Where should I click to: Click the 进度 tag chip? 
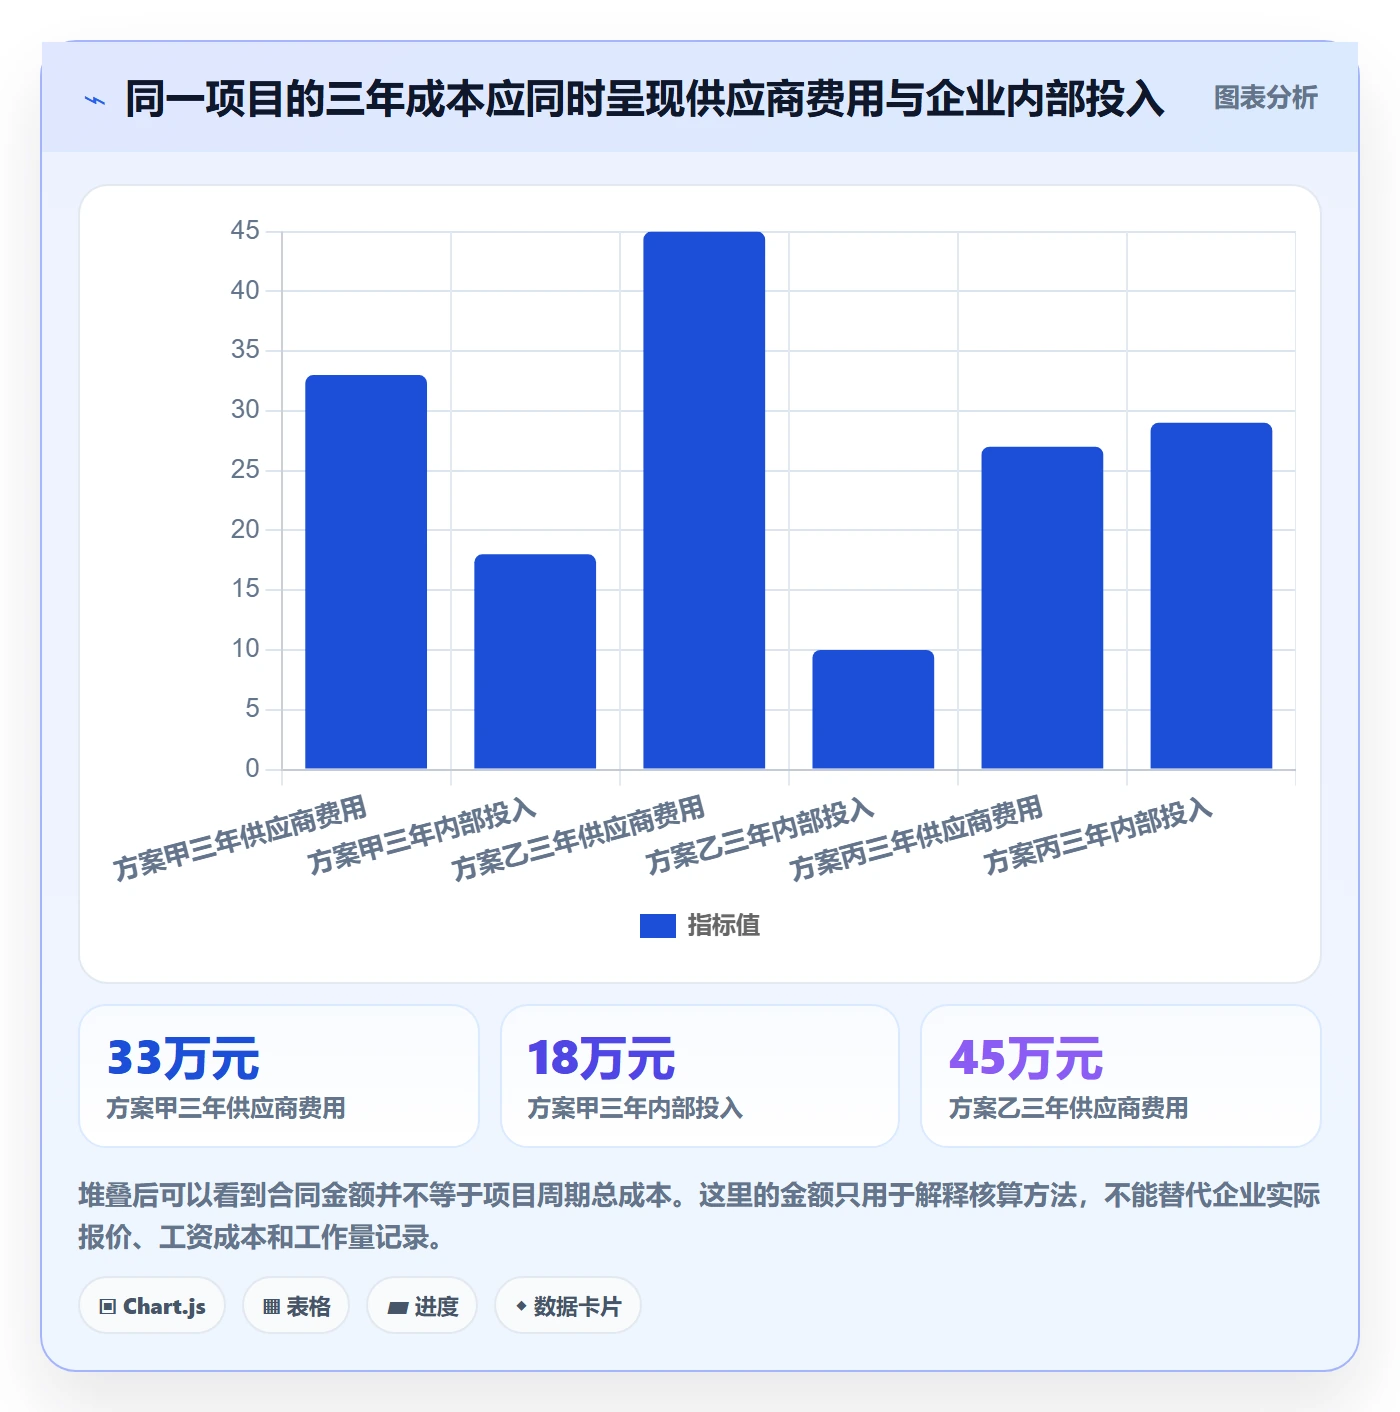[x=422, y=1306]
